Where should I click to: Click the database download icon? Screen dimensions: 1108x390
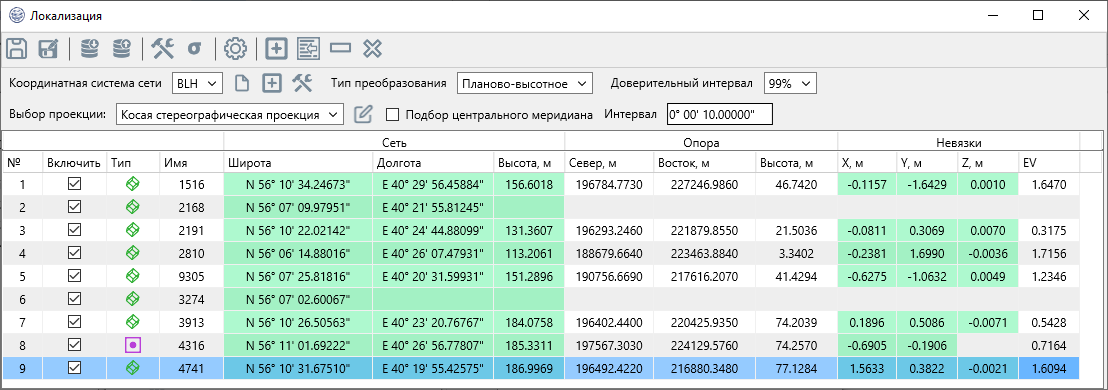[90, 48]
